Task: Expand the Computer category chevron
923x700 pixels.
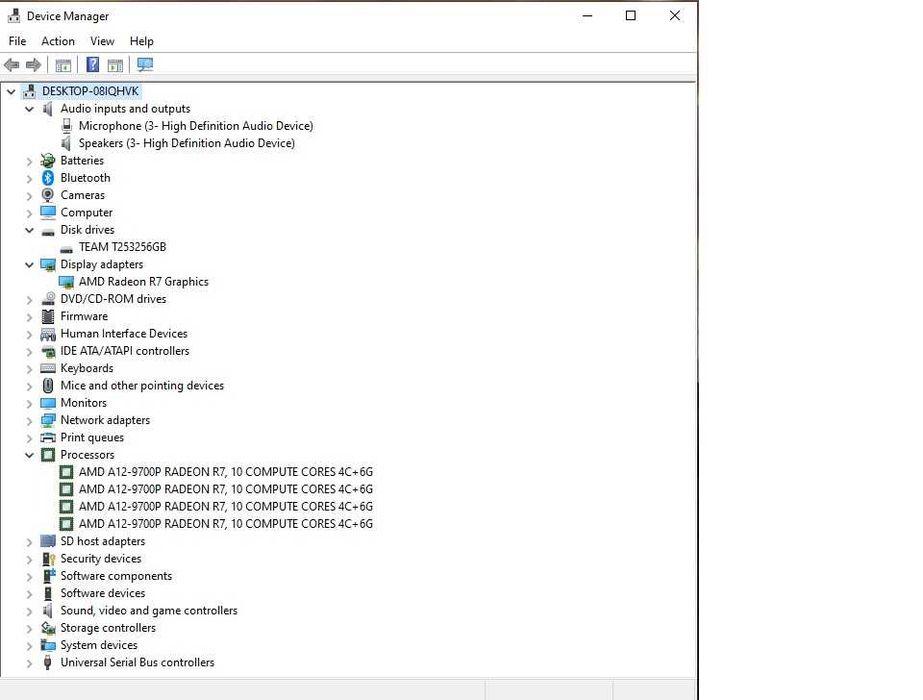Action: [x=29, y=213]
